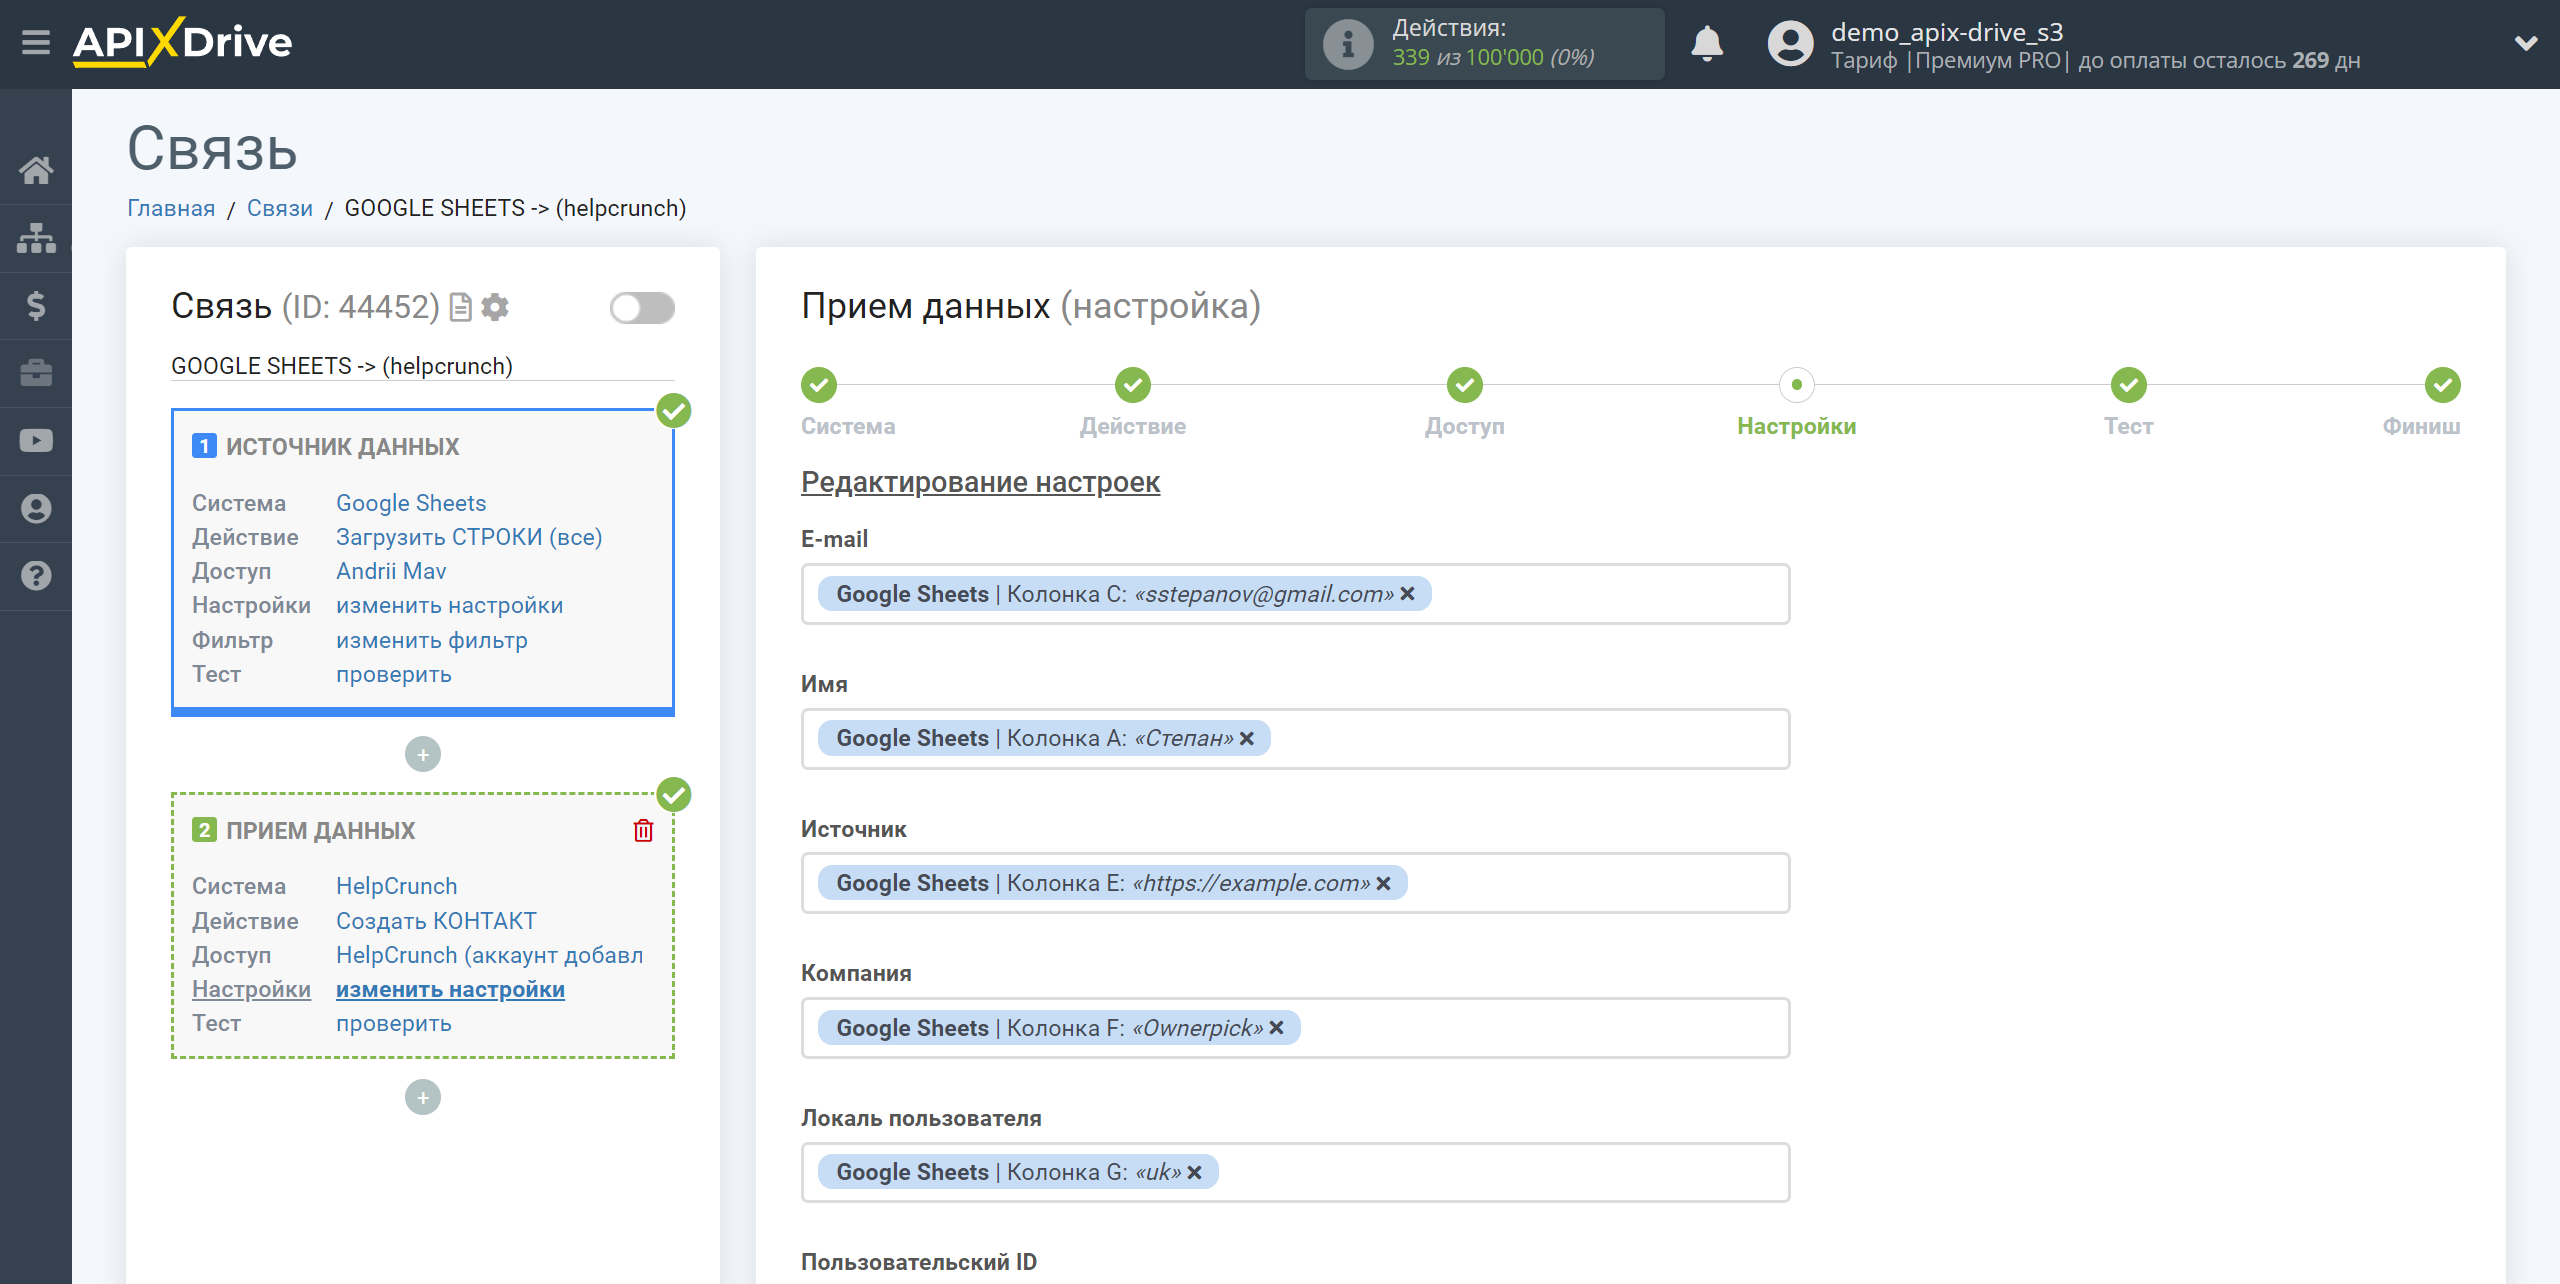
Task: Open connection settings gear icon
Action: [x=495, y=307]
